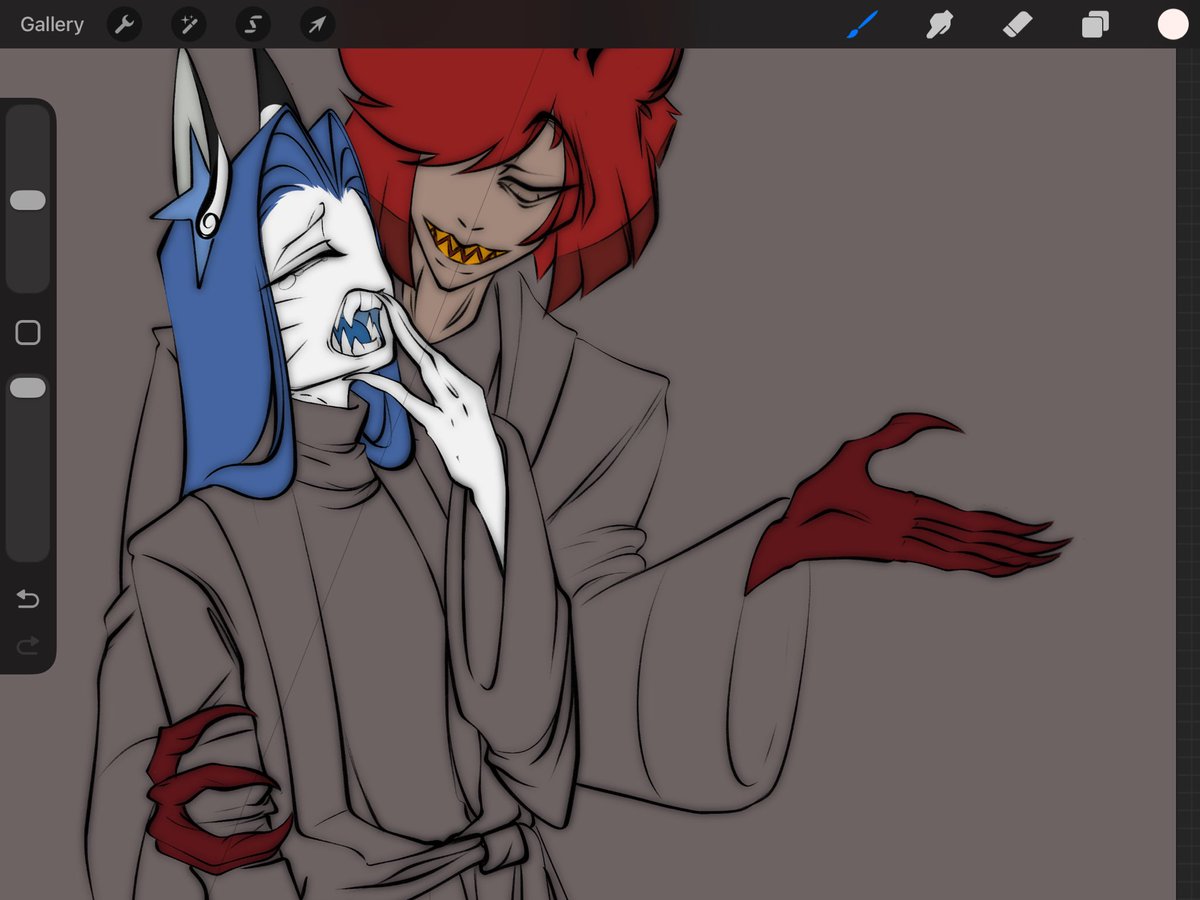Select the Selection tool

point(252,24)
